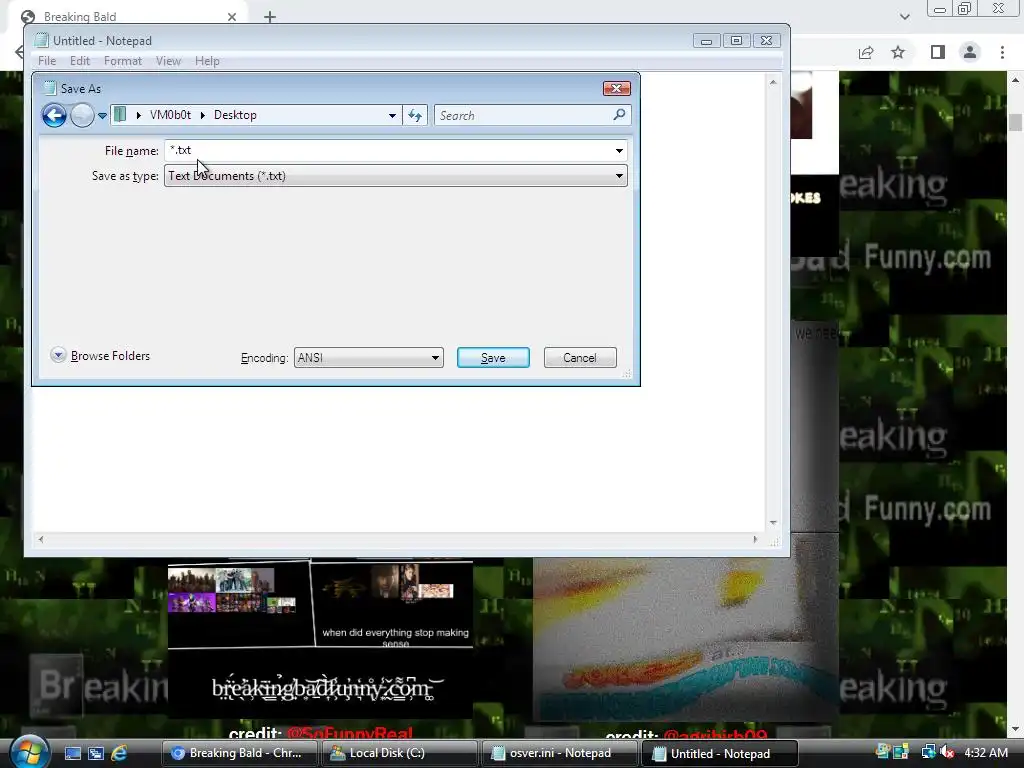Click Switch between windows quick launch icon
This screenshot has width=1024, height=768.
tap(96, 754)
